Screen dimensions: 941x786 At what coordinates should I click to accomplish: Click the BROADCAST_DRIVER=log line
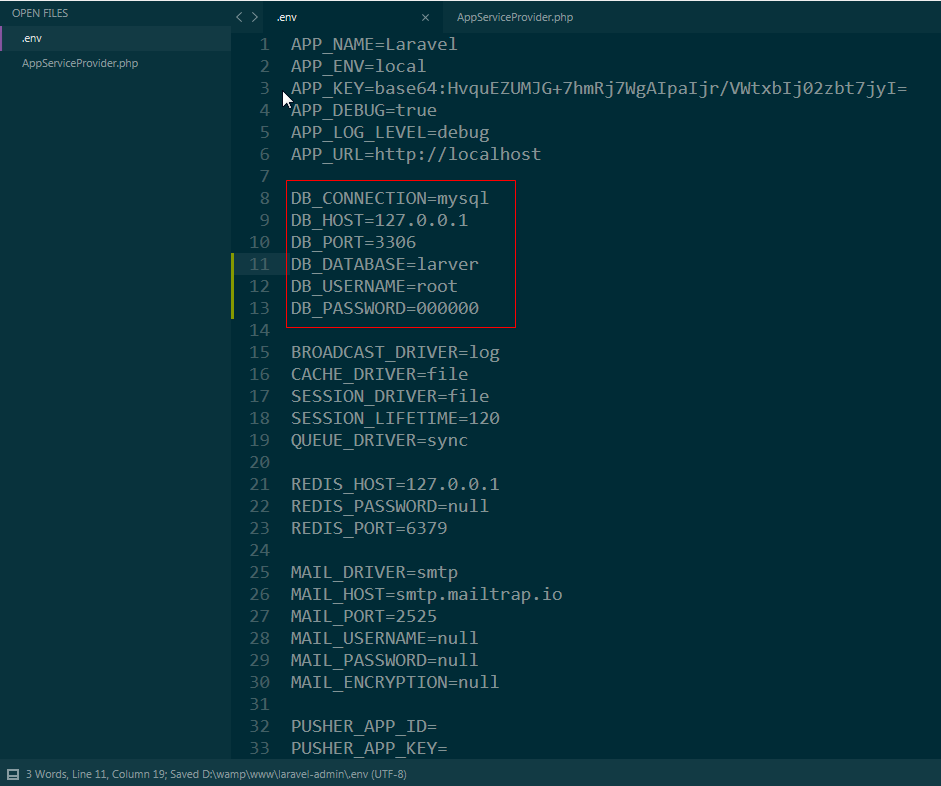coord(395,352)
